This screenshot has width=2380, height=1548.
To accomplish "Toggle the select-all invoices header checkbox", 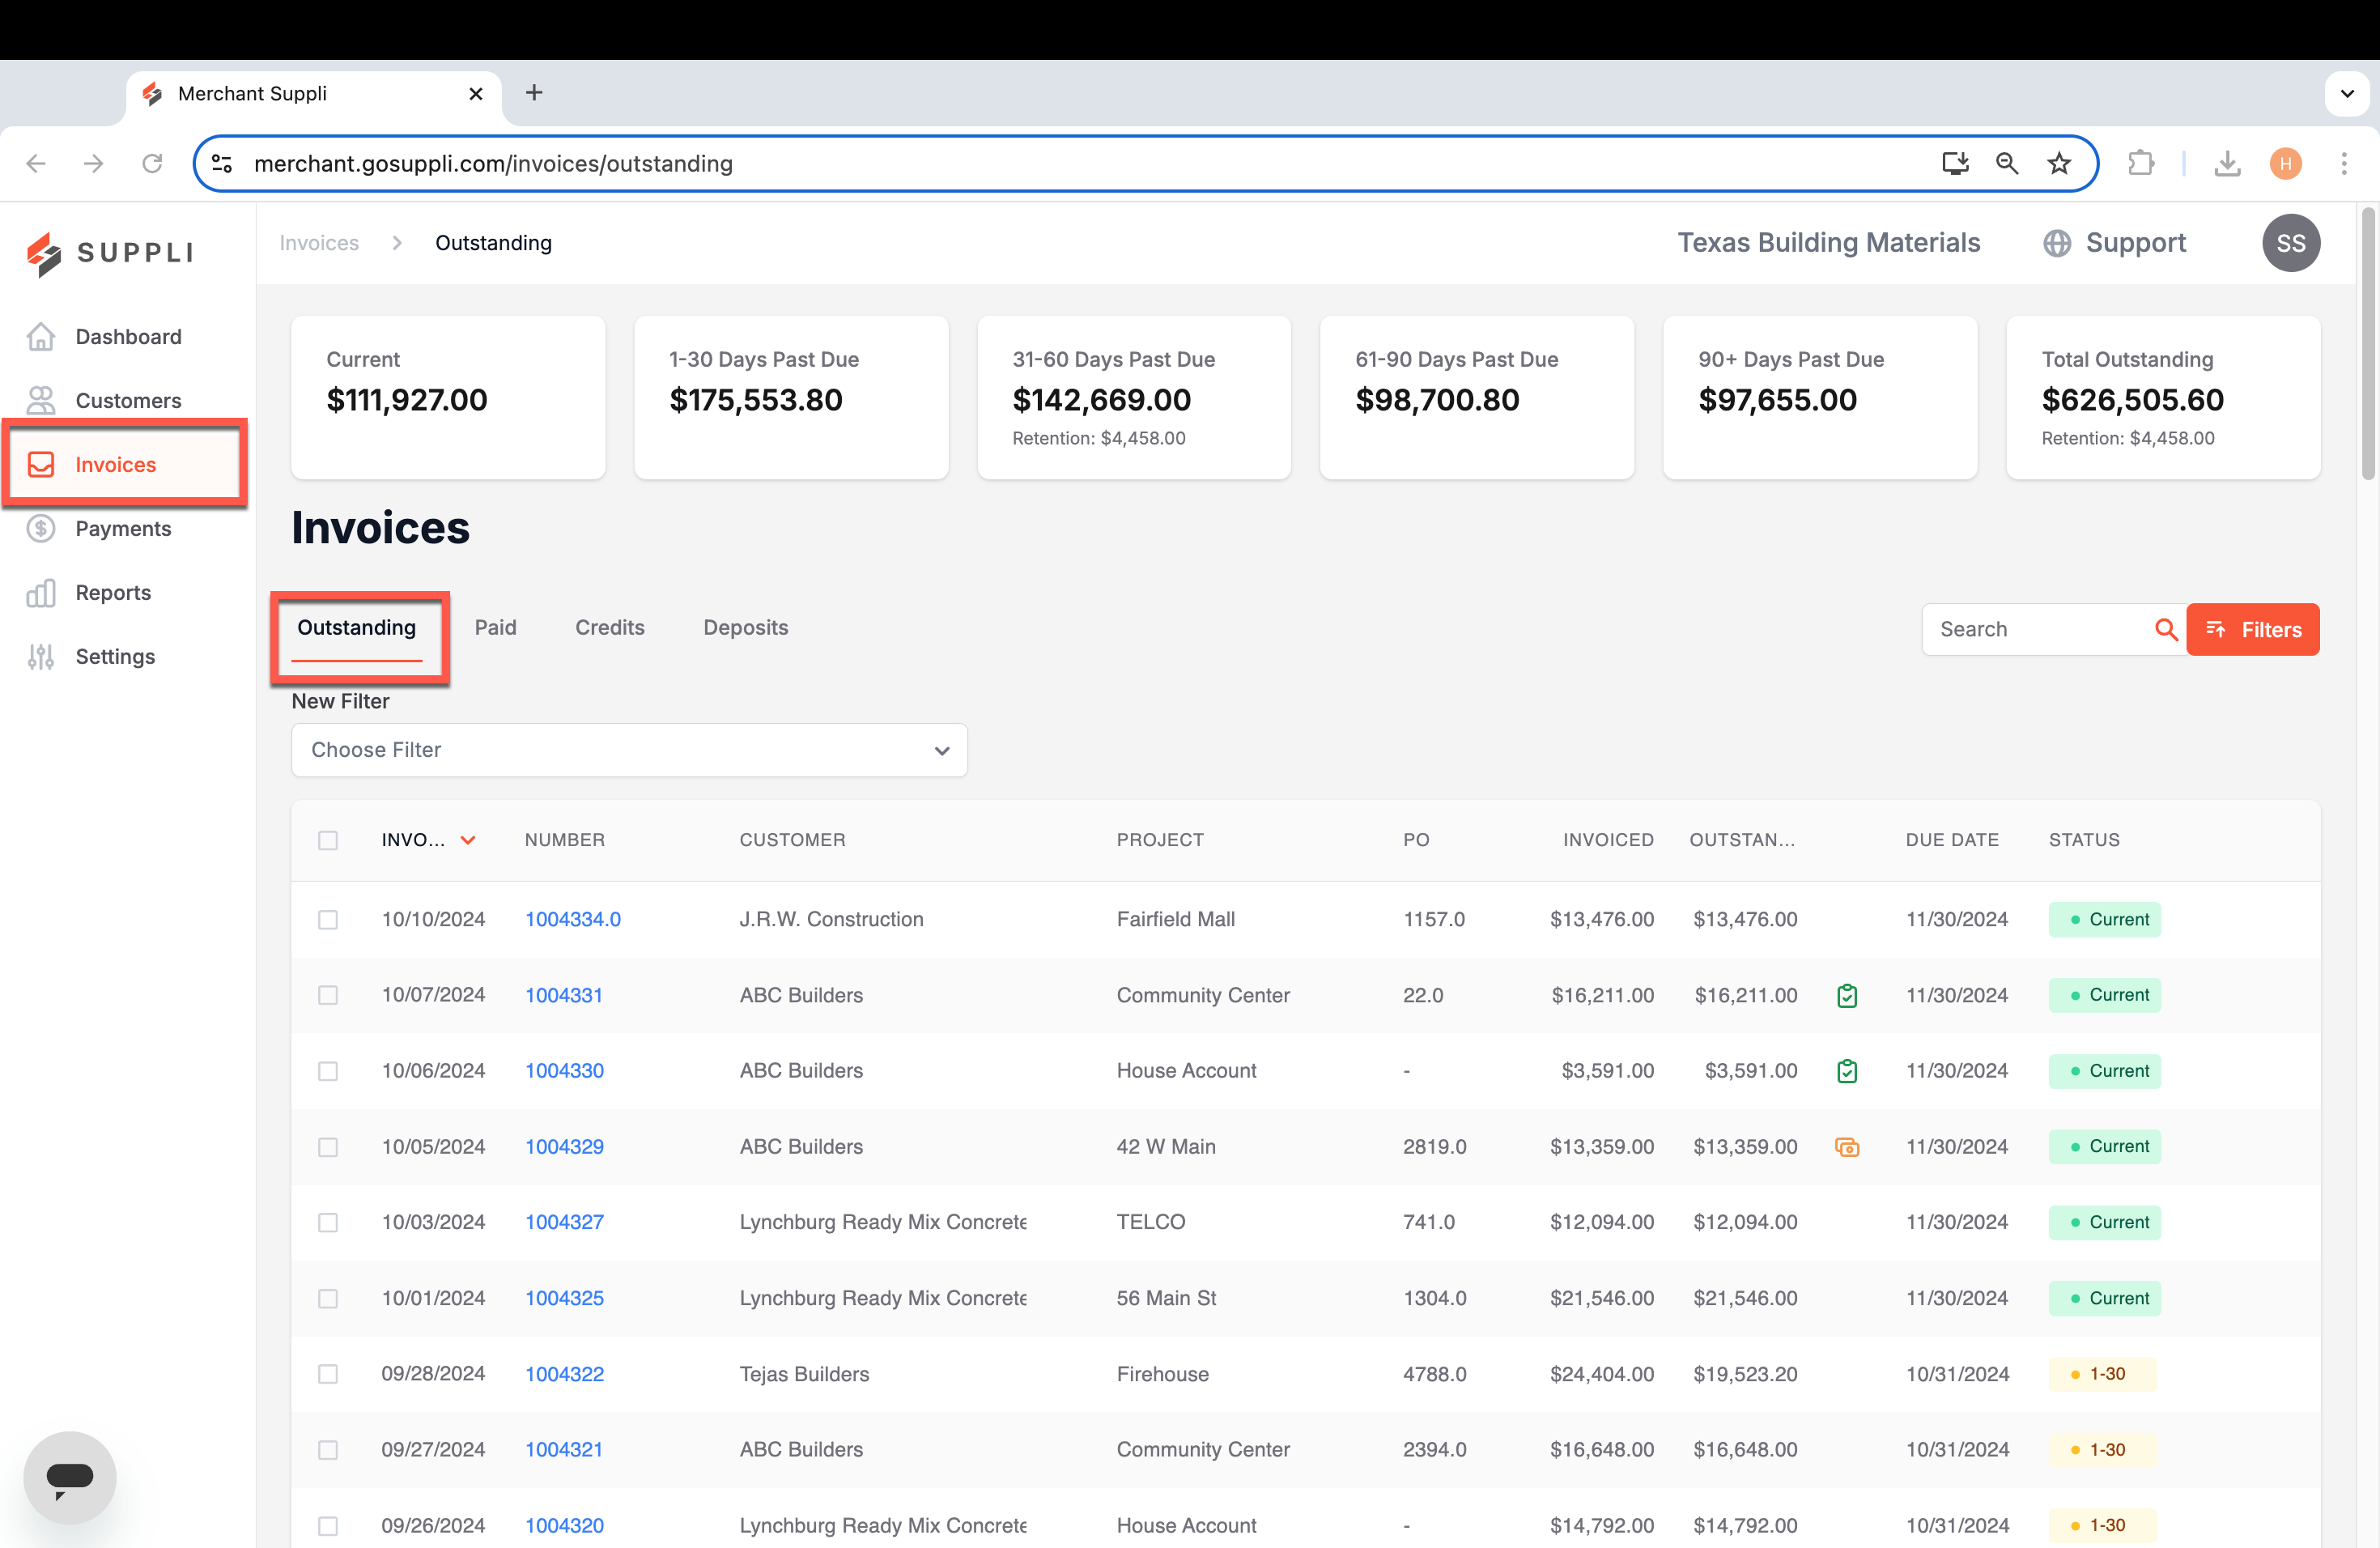I will [x=328, y=840].
